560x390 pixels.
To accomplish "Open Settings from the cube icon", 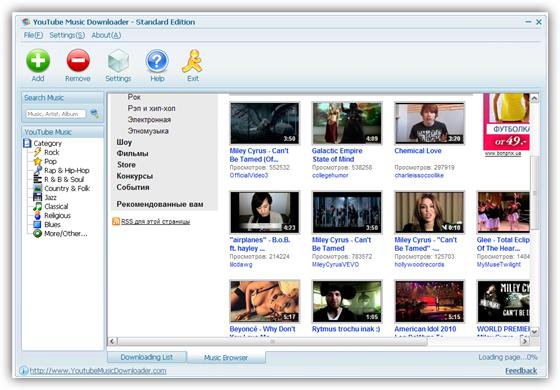I will [x=118, y=61].
